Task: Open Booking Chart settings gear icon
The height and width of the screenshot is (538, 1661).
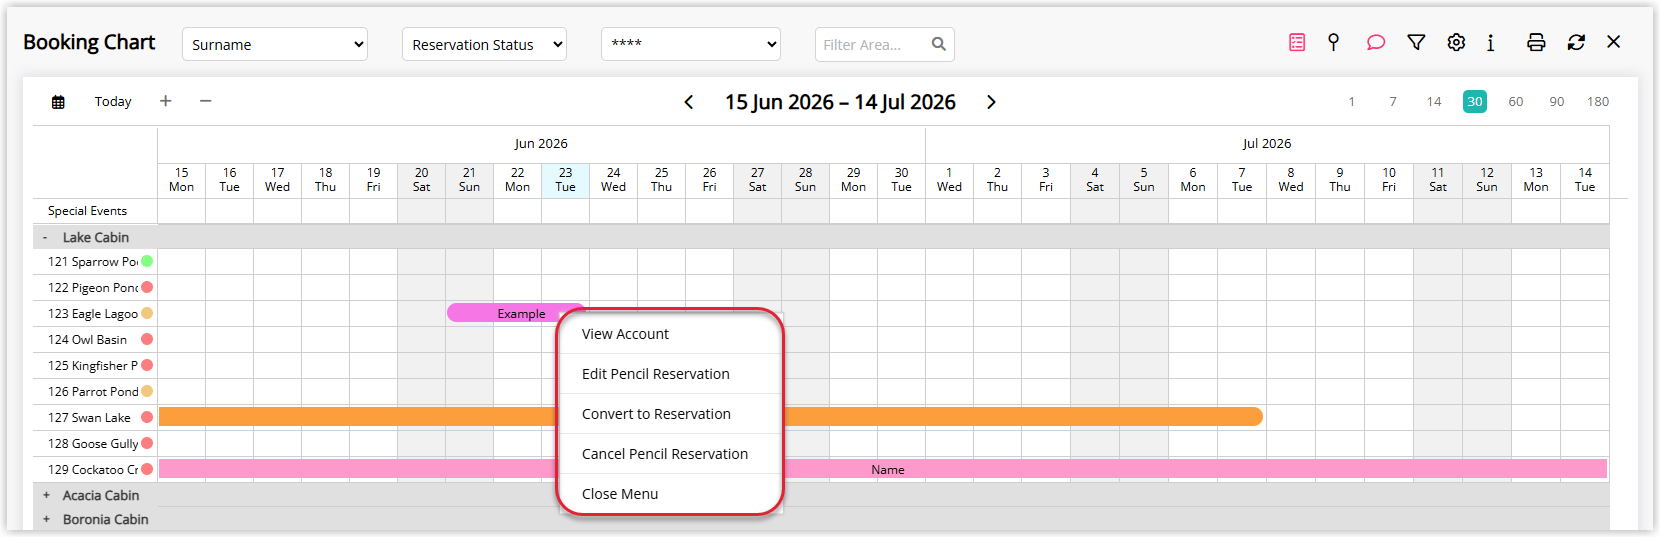Action: tap(1456, 42)
